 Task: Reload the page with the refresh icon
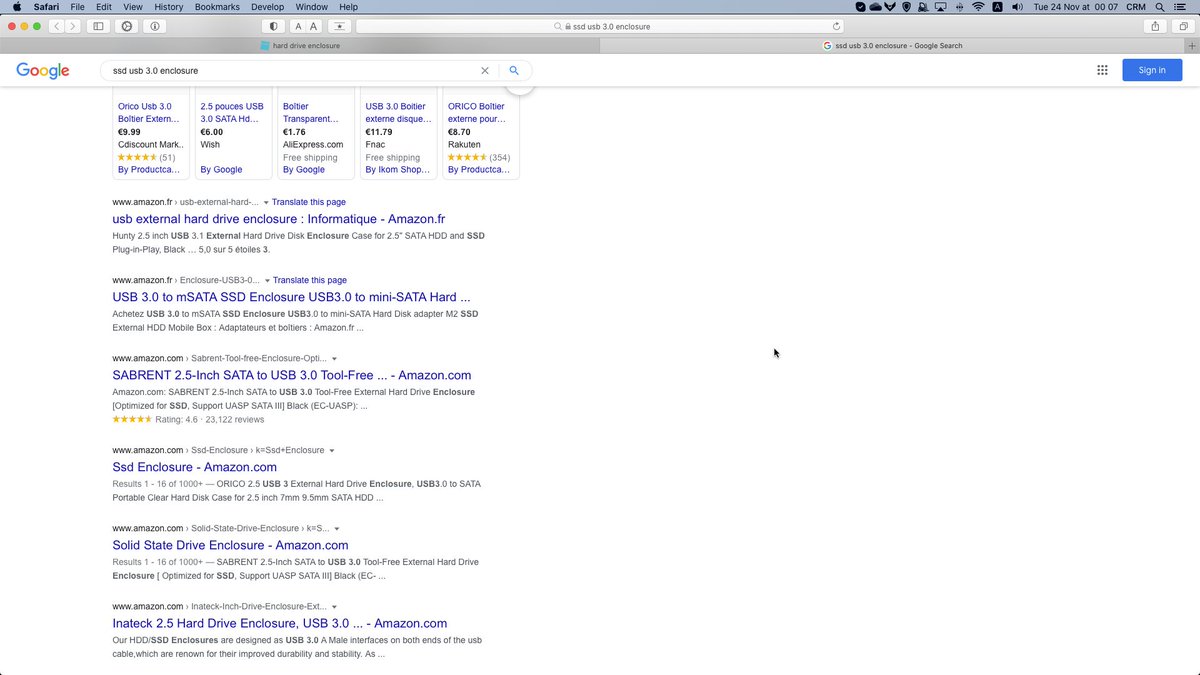point(837,26)
